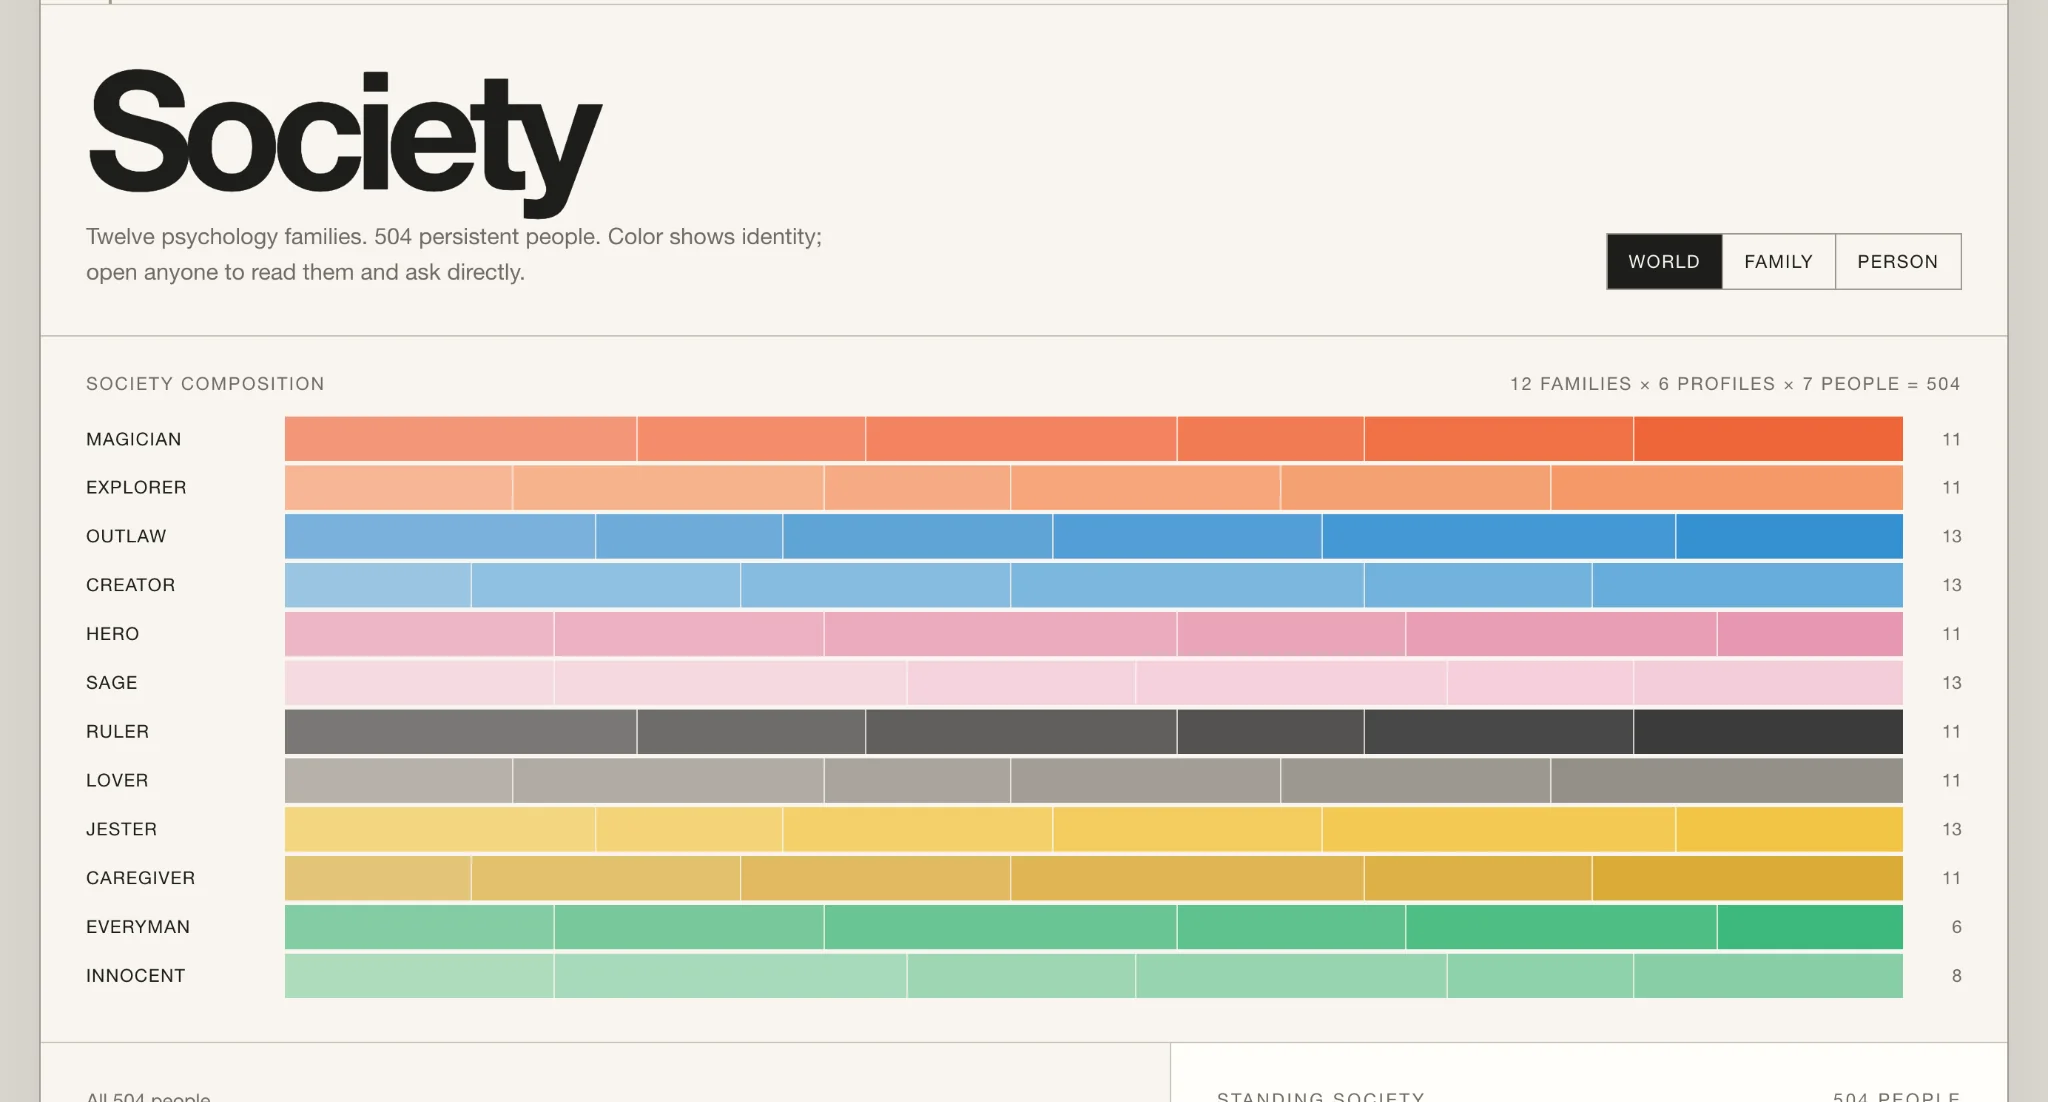Image resolution: width=2048 pixels, height=1102 pixels.
Task: Click first pale segment of SAGE bar
Action: 419,683
